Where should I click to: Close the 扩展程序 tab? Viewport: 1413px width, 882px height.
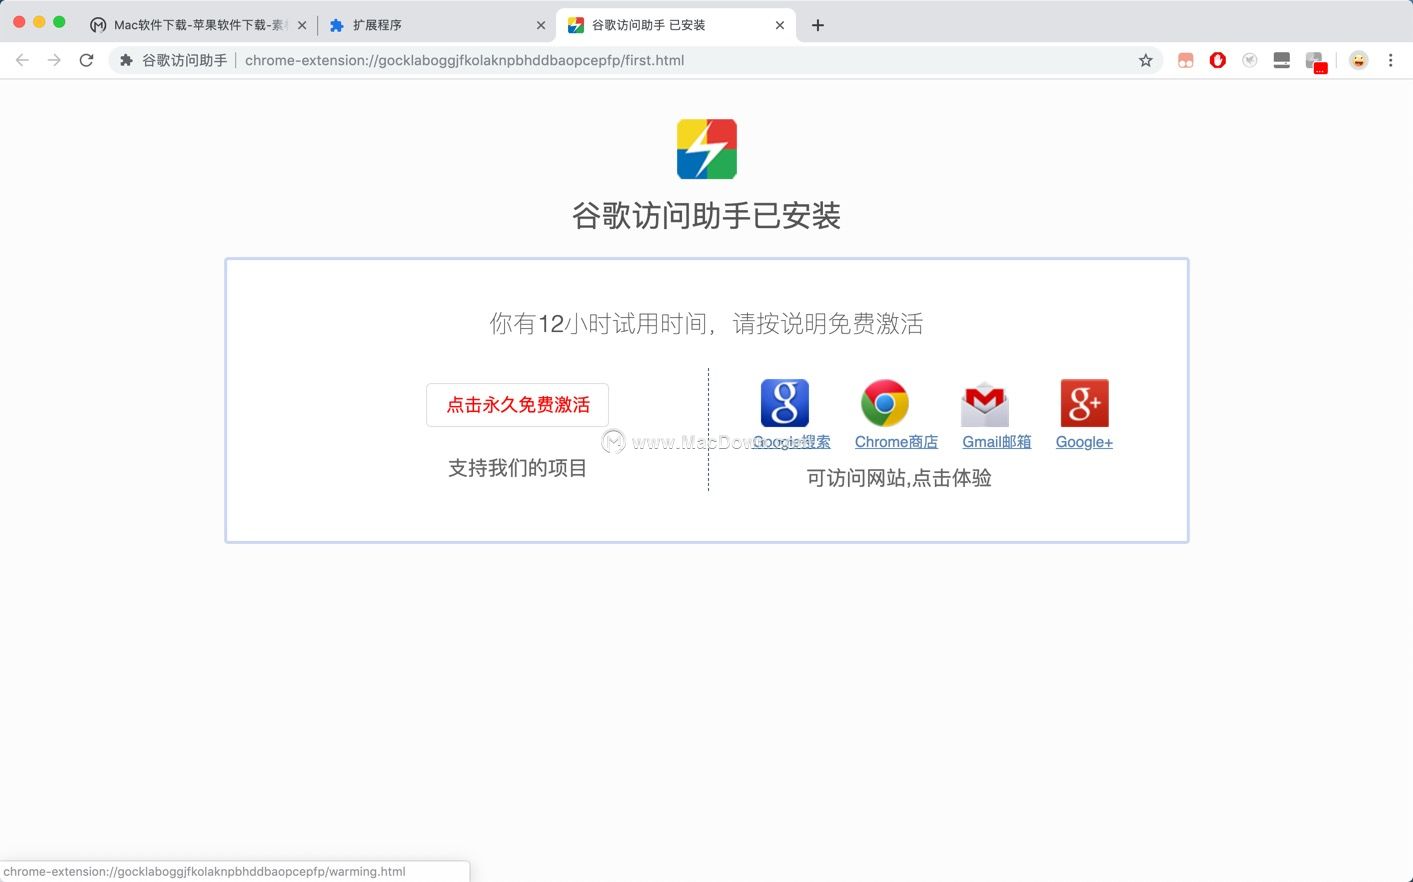point(541,25)
